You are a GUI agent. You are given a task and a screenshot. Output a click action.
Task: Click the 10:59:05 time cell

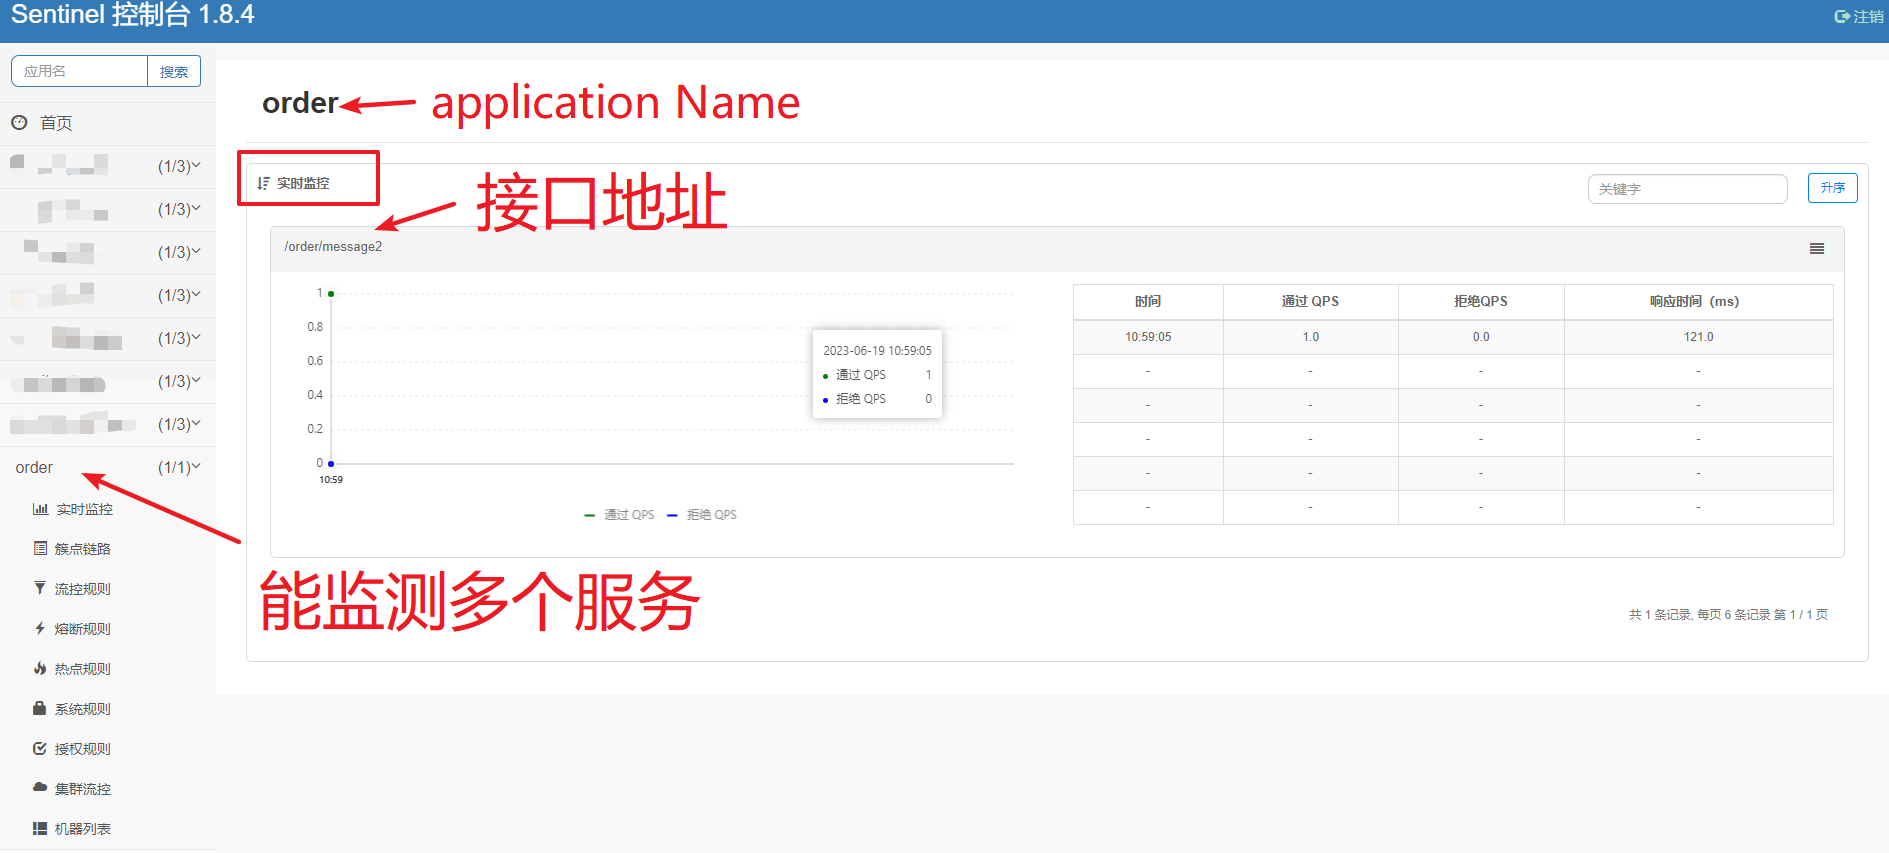1148,337
